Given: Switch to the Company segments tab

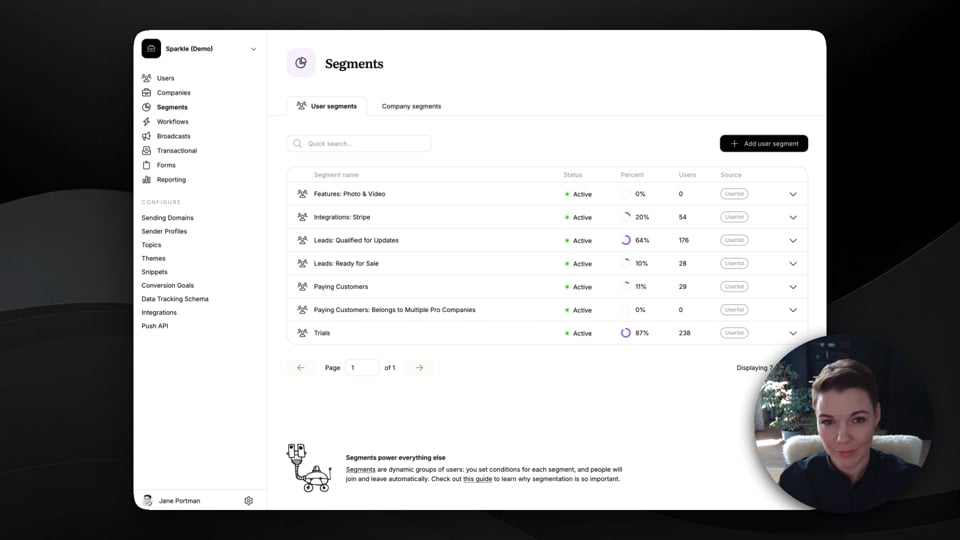Looking at the screenshot, I should (411, 106).
